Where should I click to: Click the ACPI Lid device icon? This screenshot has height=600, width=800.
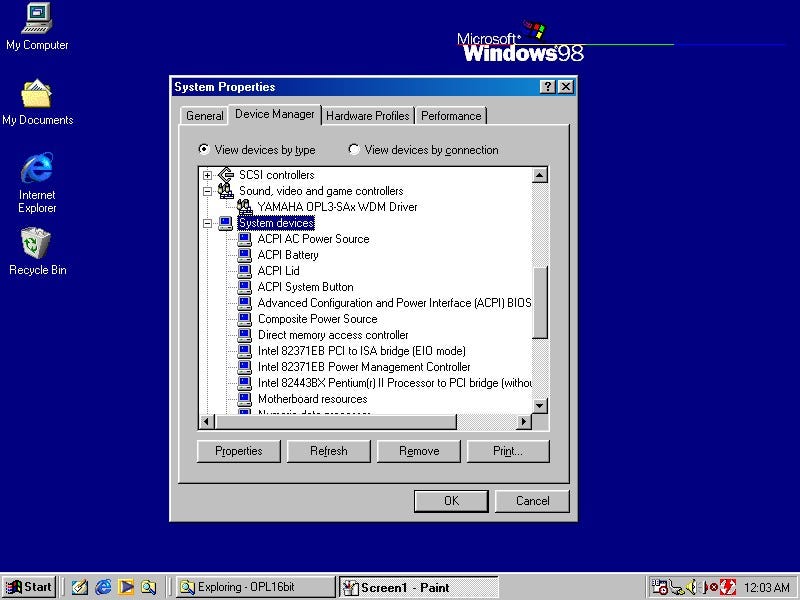point(244,270)
